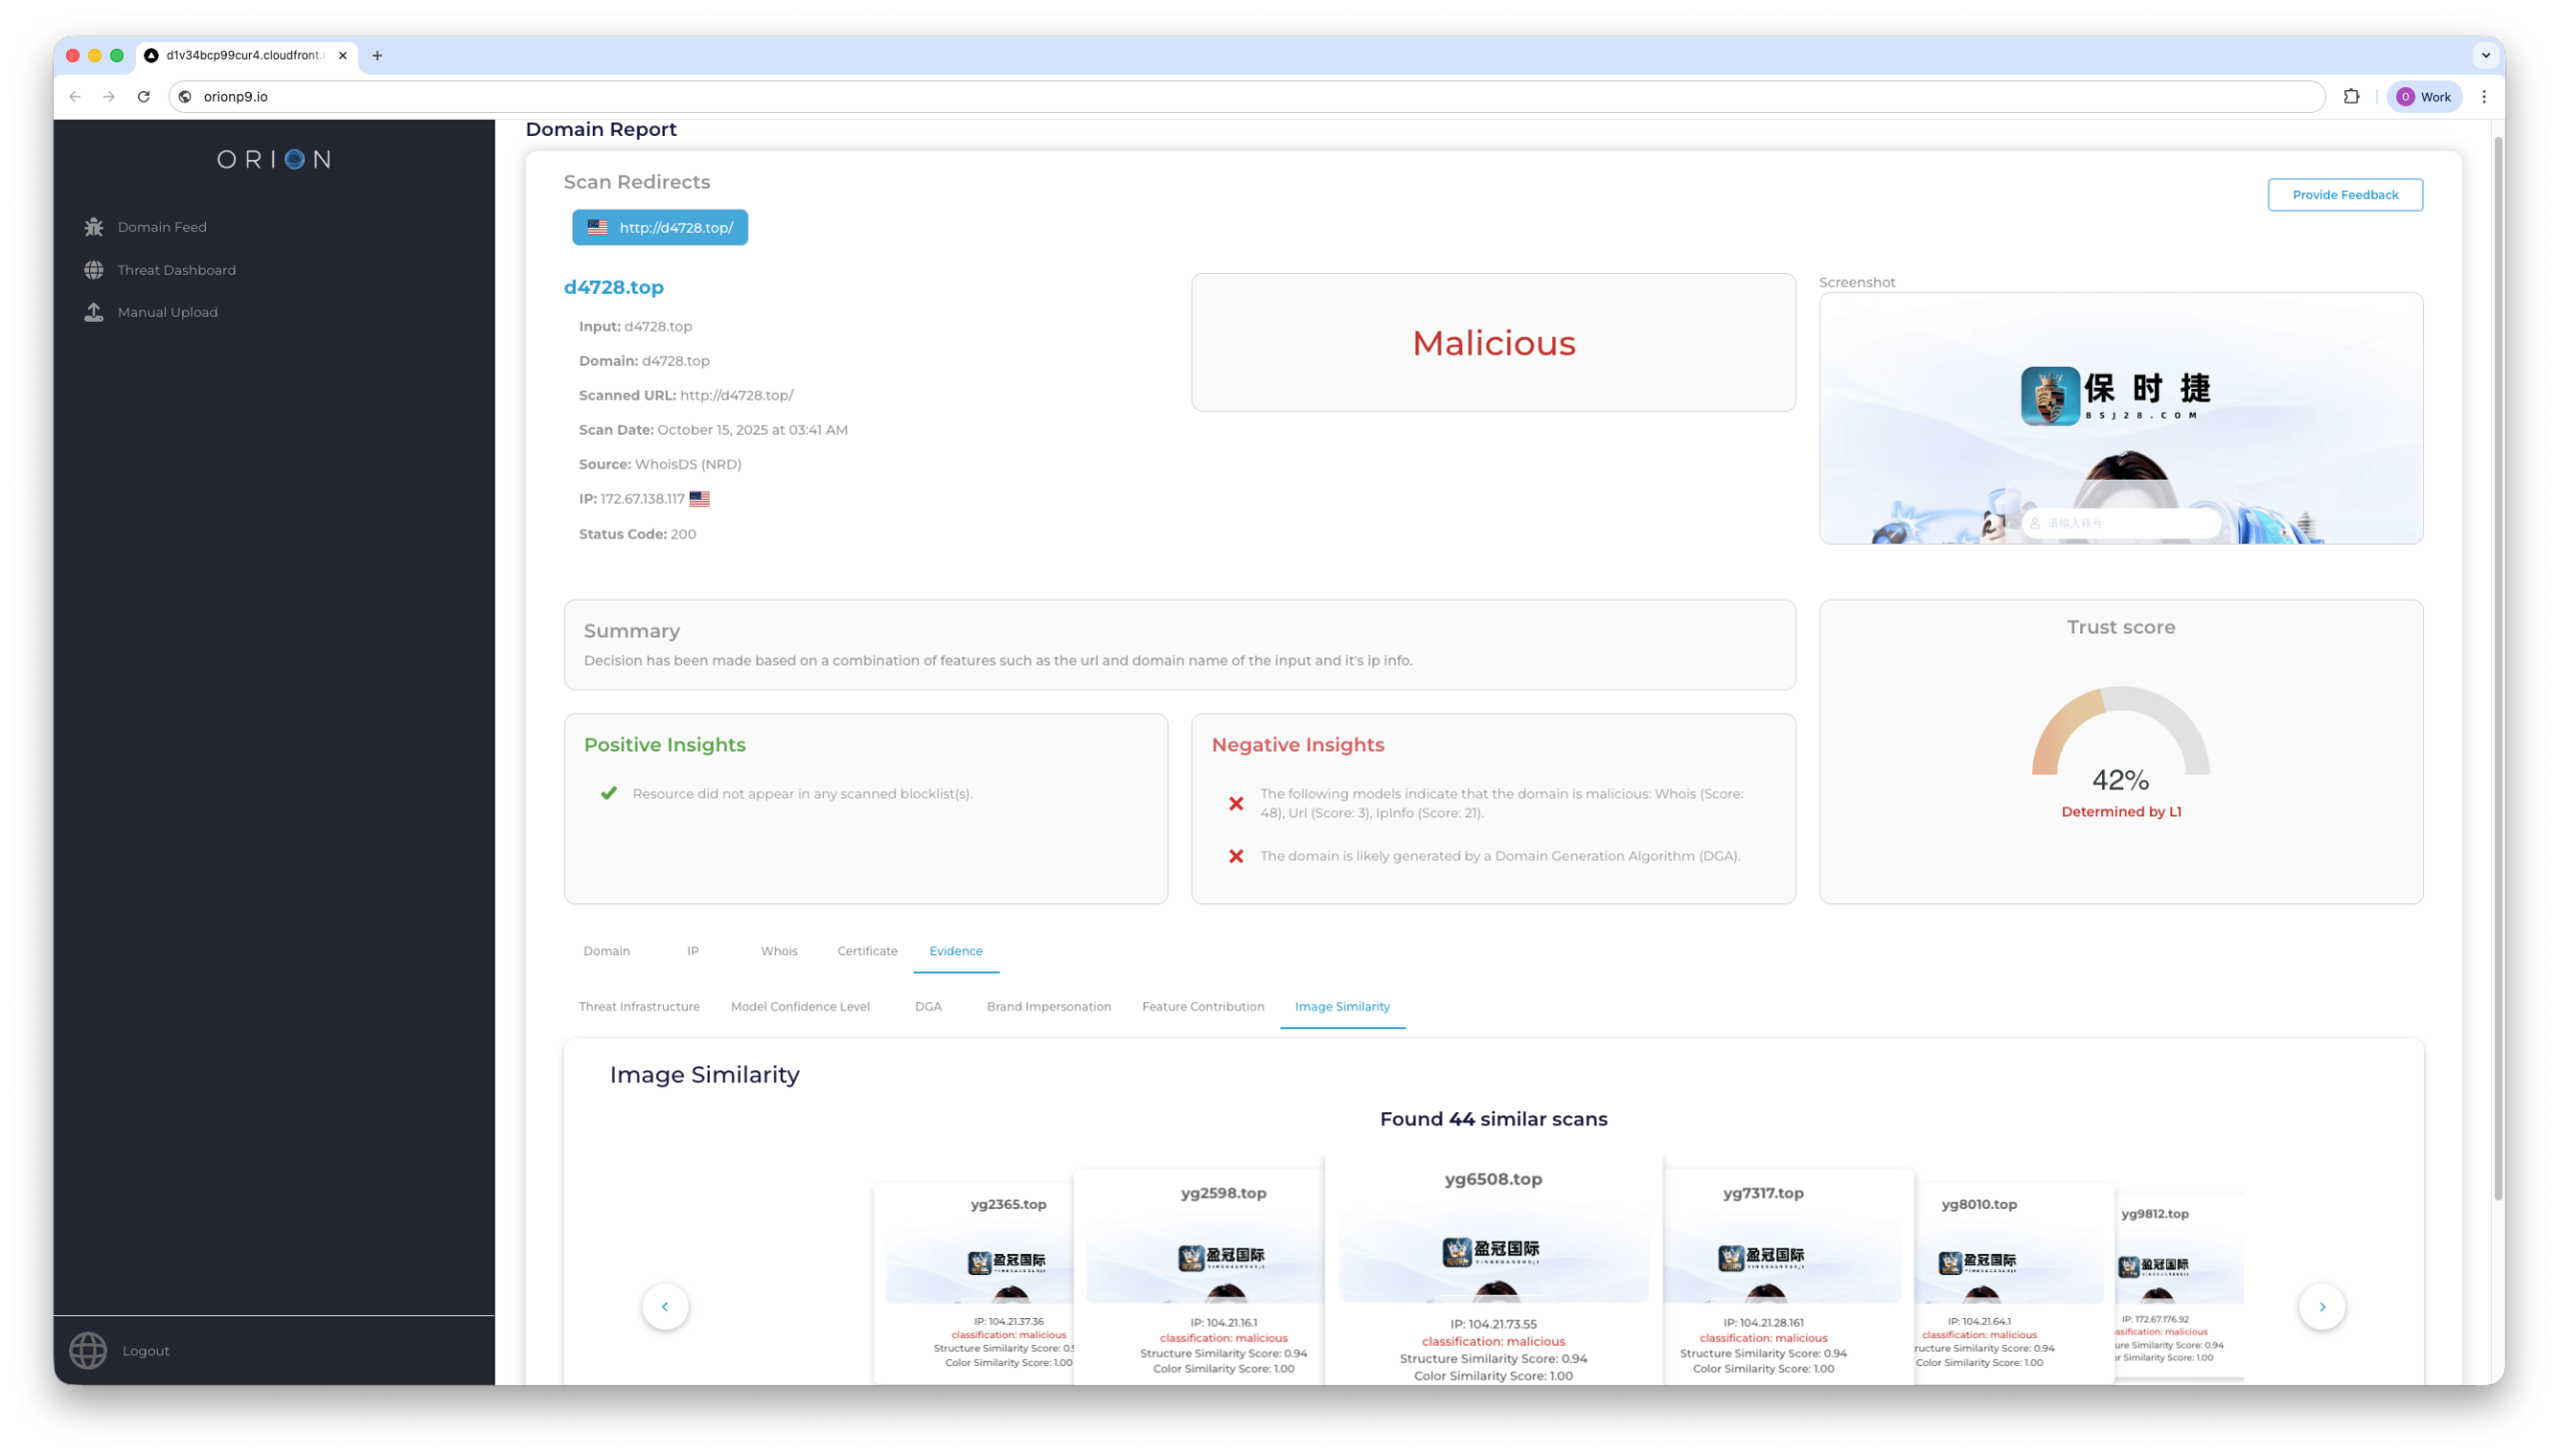Open the browser extensions puzzle icon

pyautogui.click(x=2351, y=97)
